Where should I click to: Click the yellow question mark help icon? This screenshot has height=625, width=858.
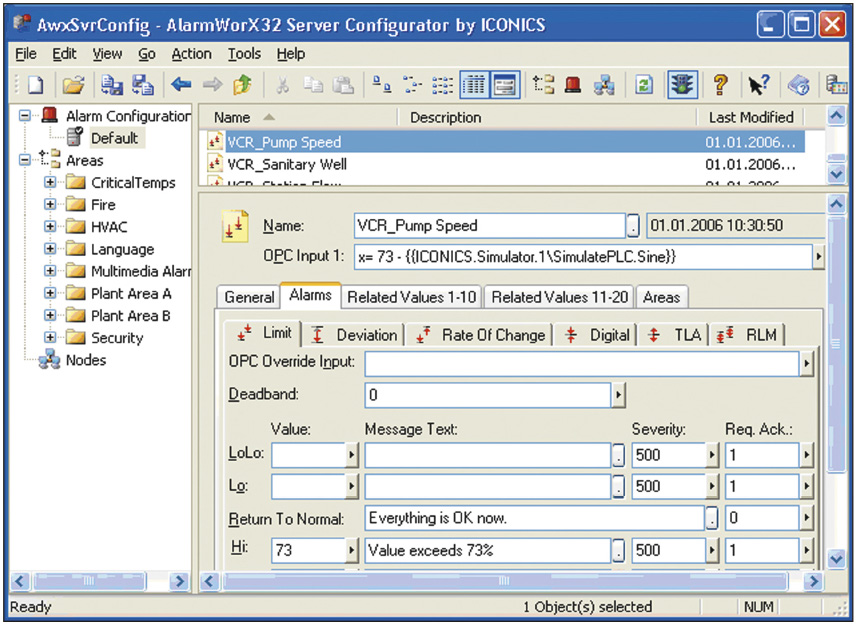[721, 85]
